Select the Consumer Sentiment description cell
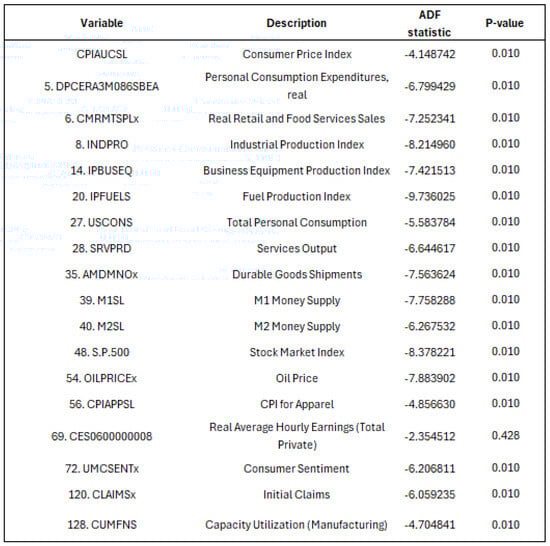The image size is (550, 546). coord(296,469)
